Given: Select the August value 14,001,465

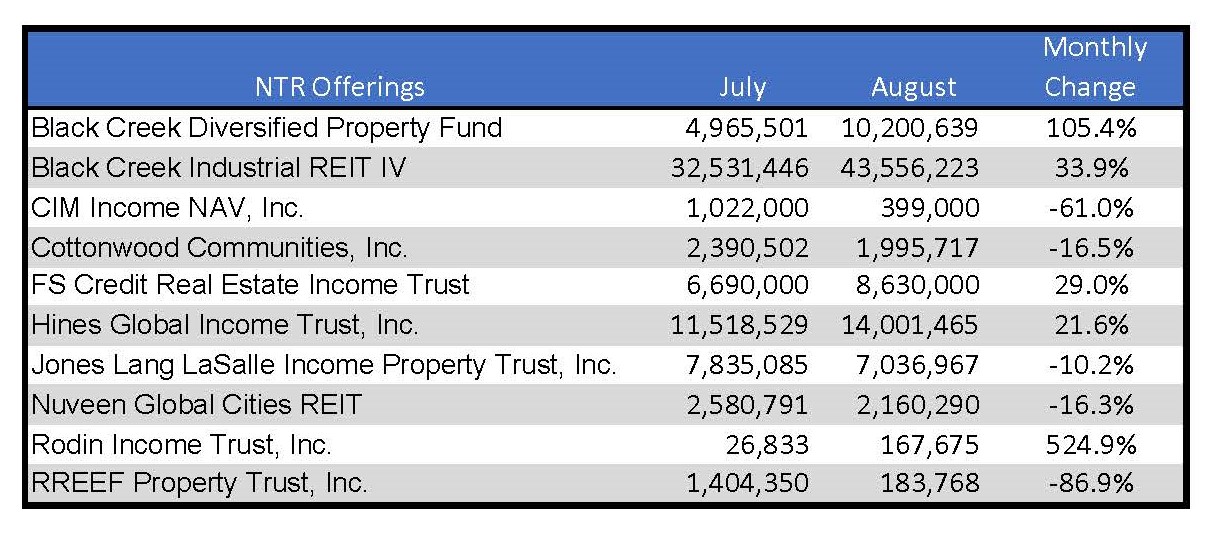Looking at the screenshot, I should point(909,326).
